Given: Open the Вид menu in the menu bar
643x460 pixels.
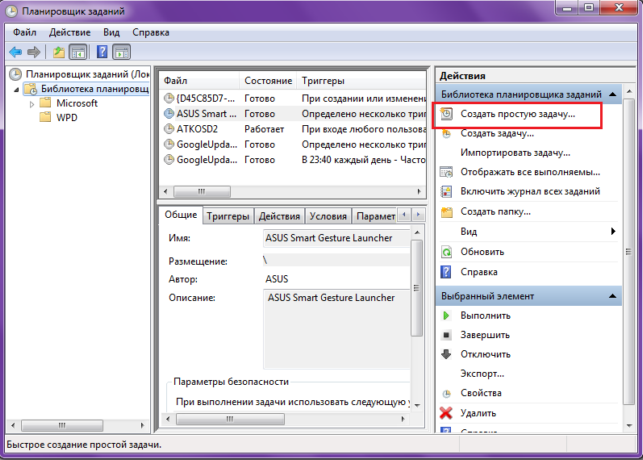Looking at the screenshot, I should [112, 32].
